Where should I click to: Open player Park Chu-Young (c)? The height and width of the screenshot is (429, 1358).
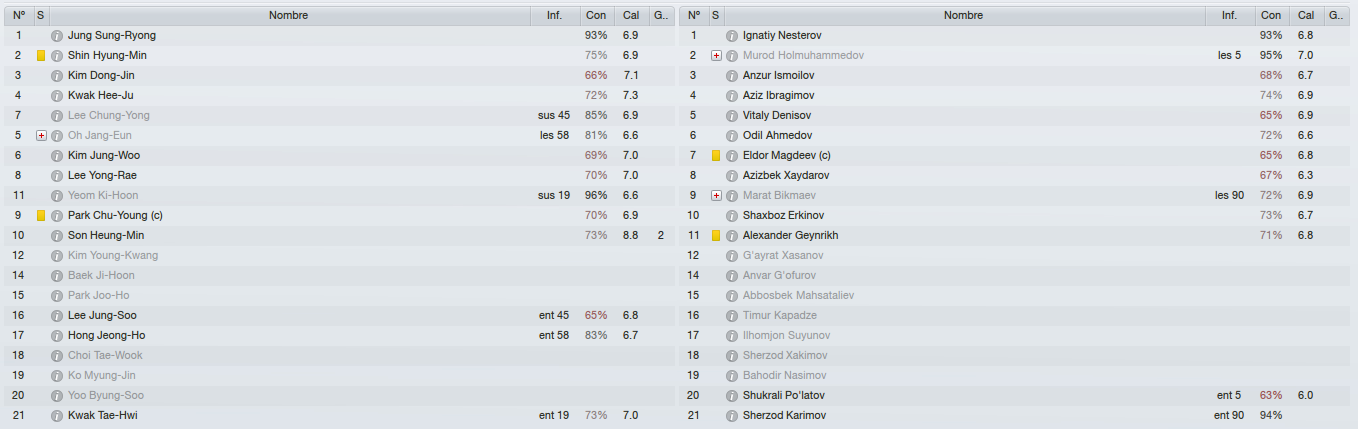pos(115,215)
